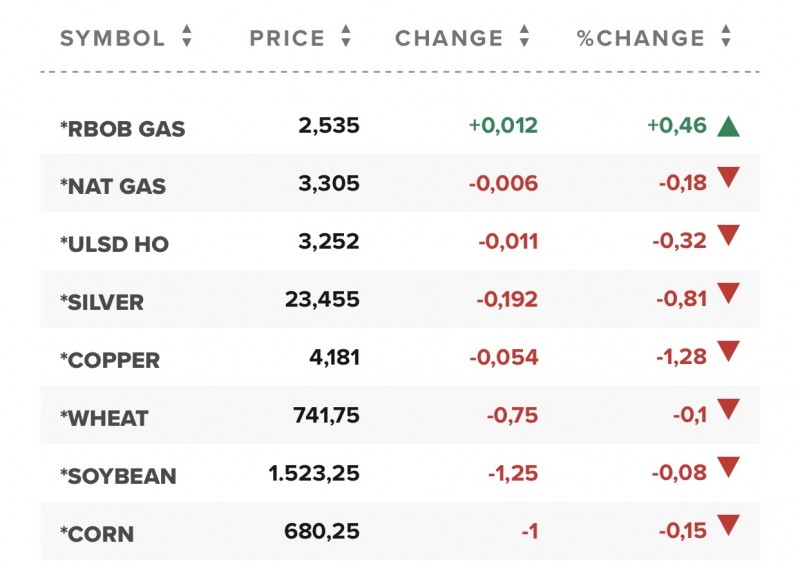800x565 pixels.
Task: Click the red down arrow for COPPER
Action: [728, 351]
